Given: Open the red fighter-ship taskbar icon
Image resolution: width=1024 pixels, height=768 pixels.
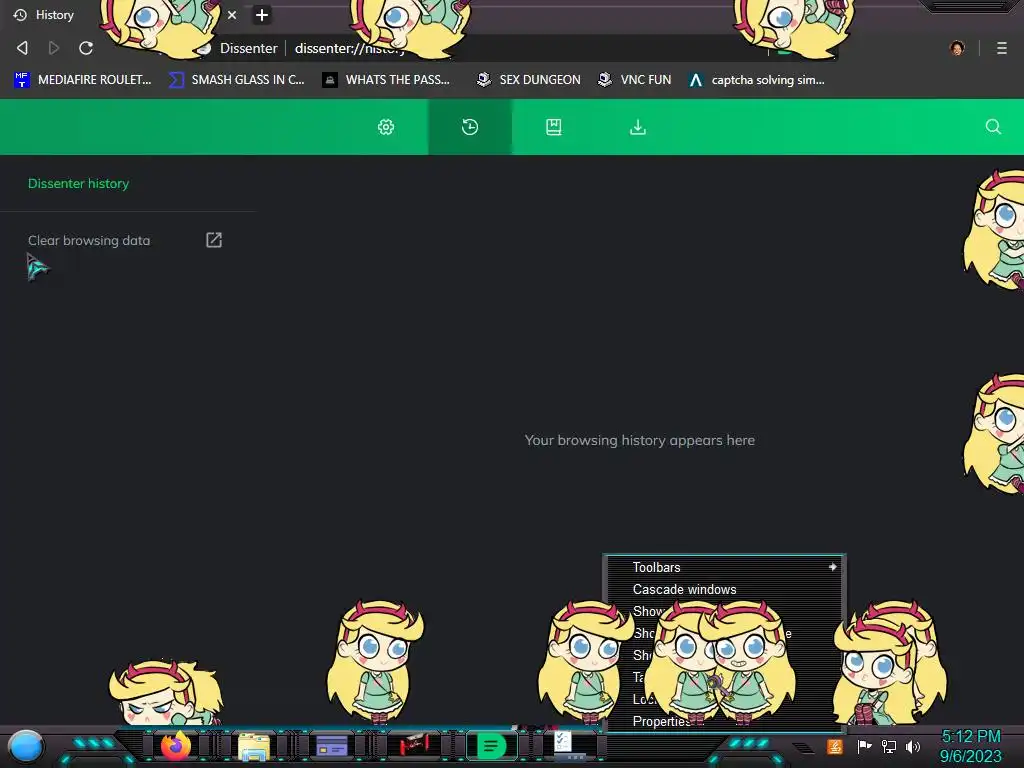Looking at the screenshot, I should tap(413, 745).
